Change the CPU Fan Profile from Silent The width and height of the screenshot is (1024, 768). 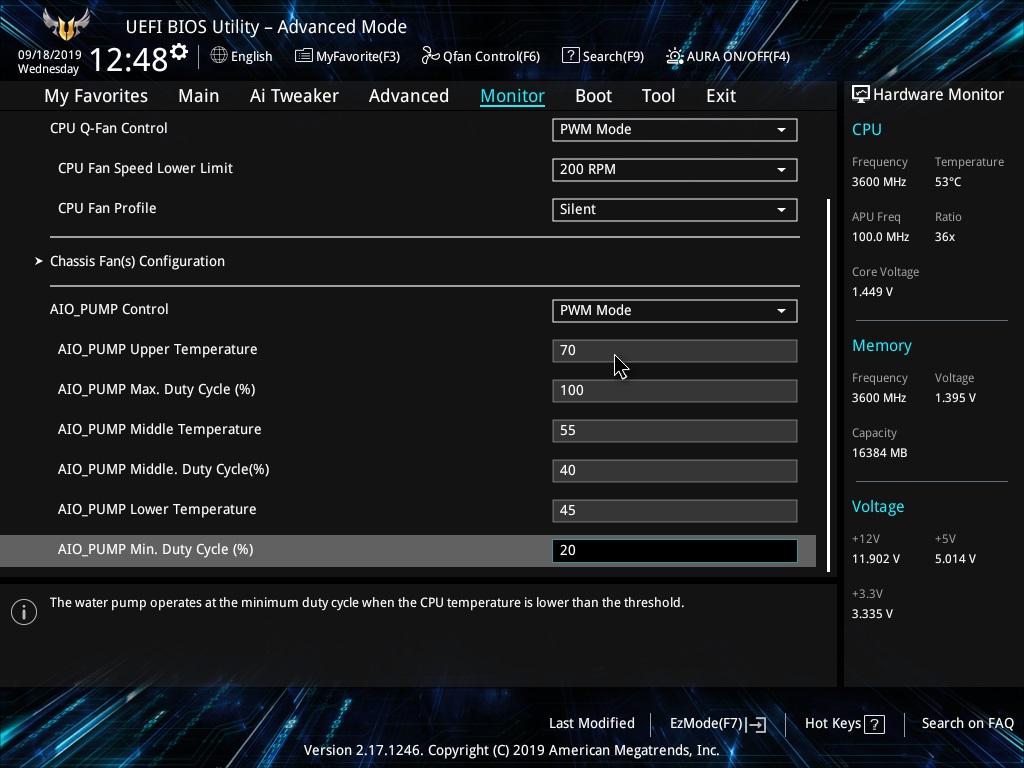[x=674, y=210]
